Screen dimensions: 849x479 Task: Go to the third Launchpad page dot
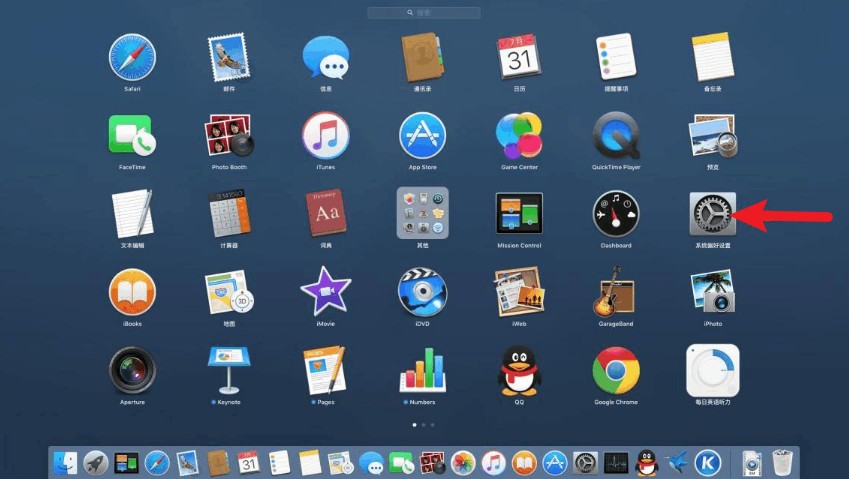(x=432, y=425)
